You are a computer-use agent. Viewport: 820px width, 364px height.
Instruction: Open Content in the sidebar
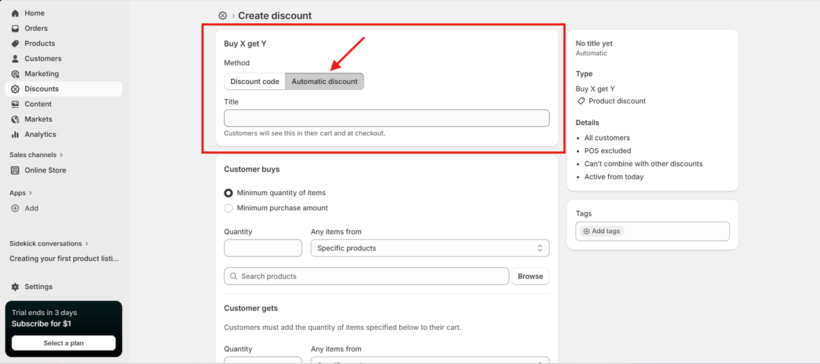tap(64, 104)
